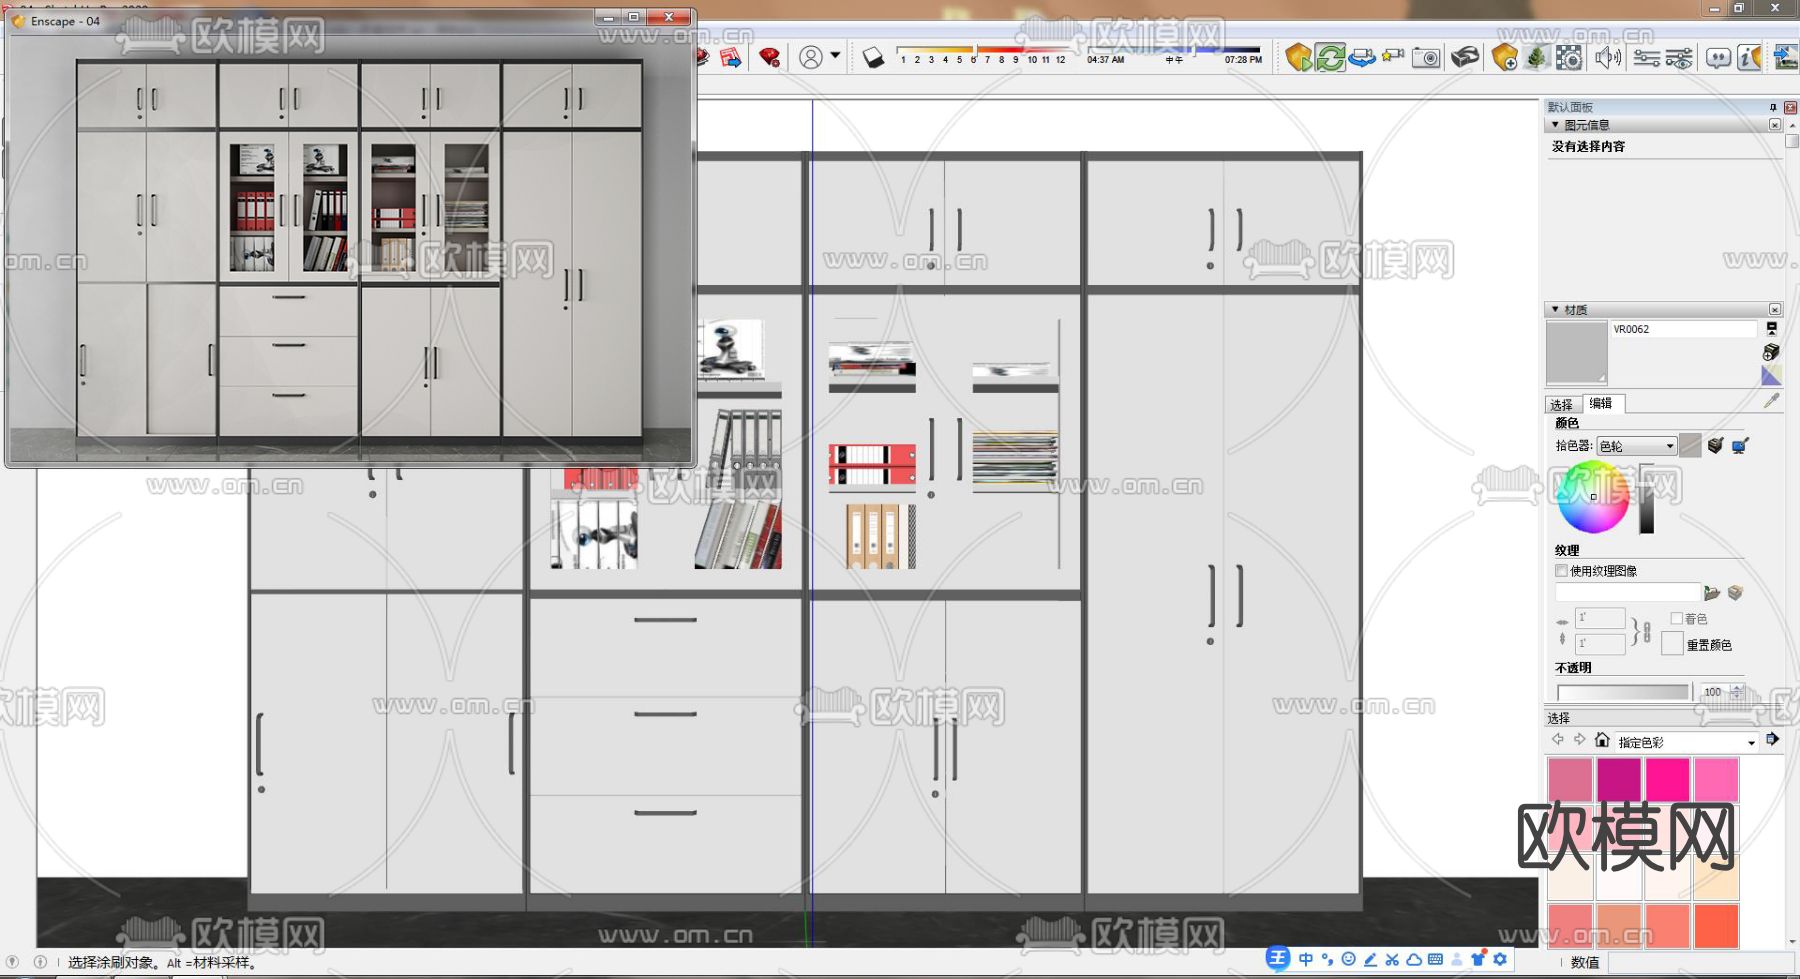Click the reset color (重置颜色) swatch
Screen dimensions: 1800x979
pyautogui.click(x=1672, y=644)
